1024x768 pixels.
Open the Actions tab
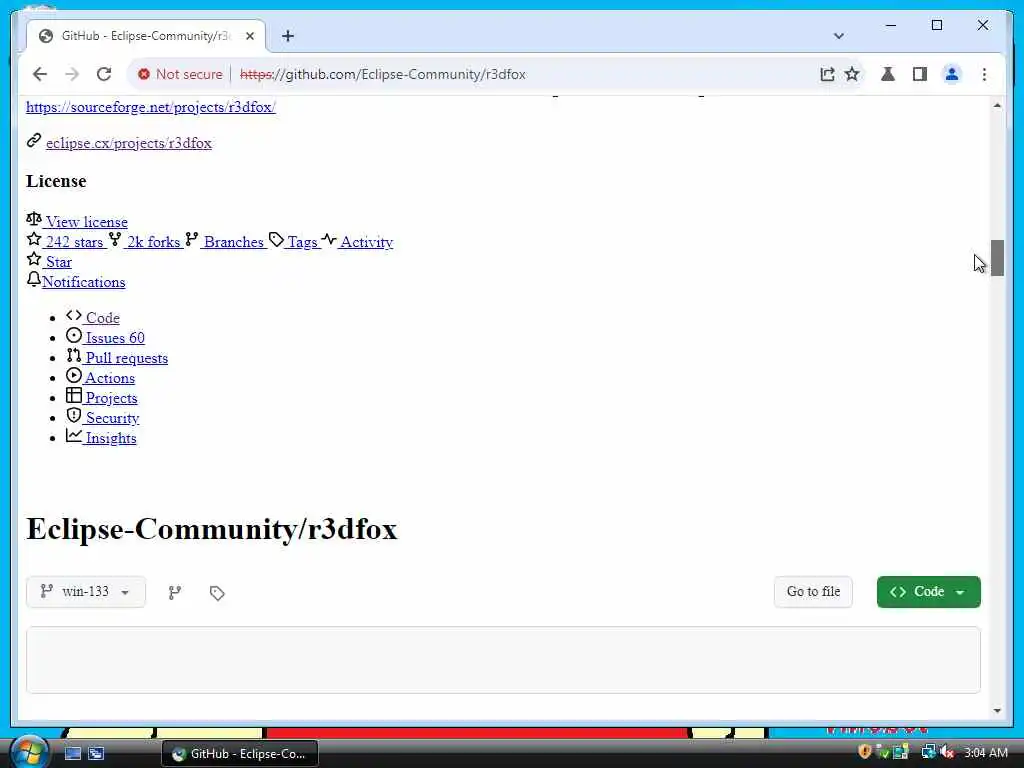(110, 378)
